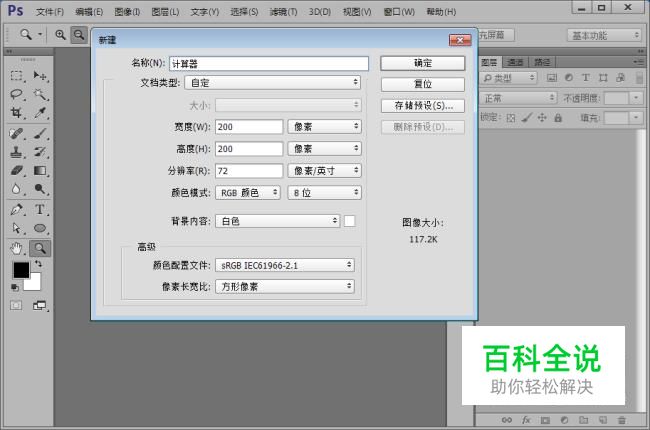
Task: Select the Crop tool
Action: pos(17,113)
